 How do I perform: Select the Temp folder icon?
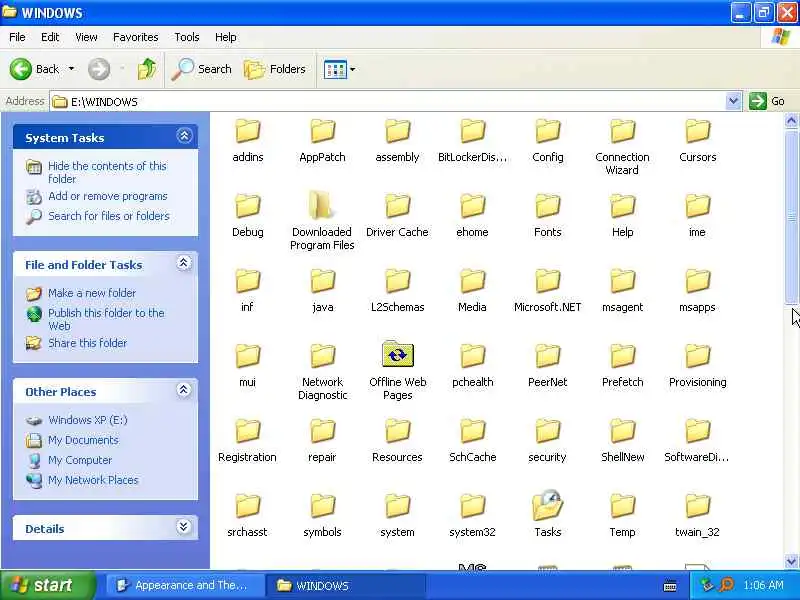622,506
